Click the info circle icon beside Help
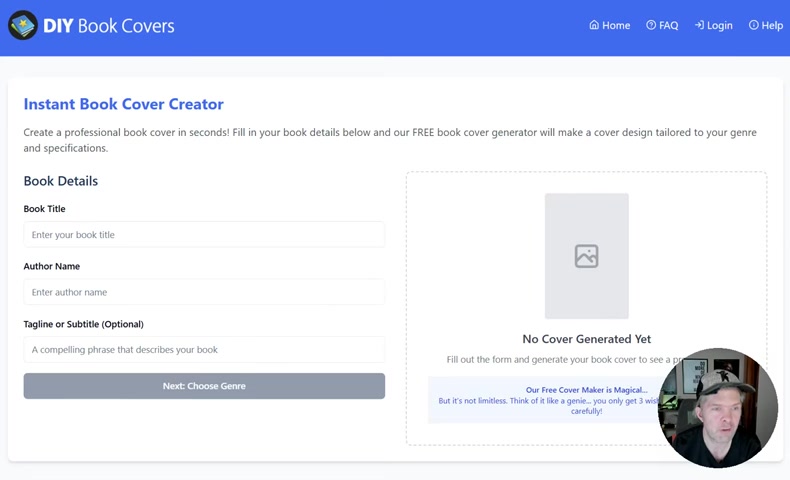Viewport: 790px width, 480px height. [754, 25]
